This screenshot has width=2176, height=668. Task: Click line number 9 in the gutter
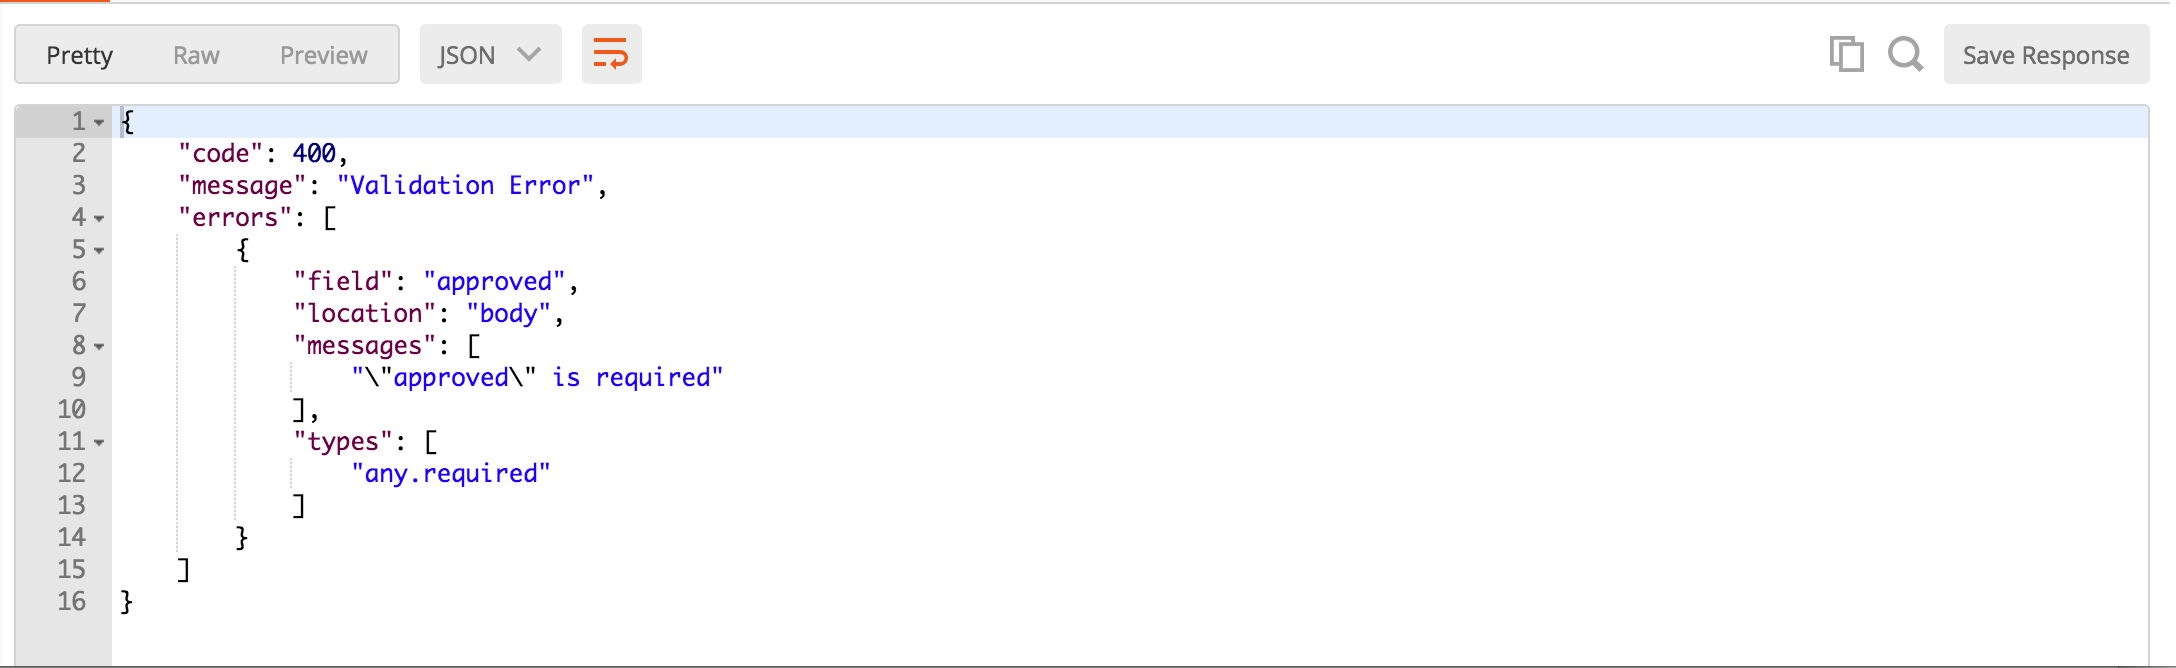78,377
